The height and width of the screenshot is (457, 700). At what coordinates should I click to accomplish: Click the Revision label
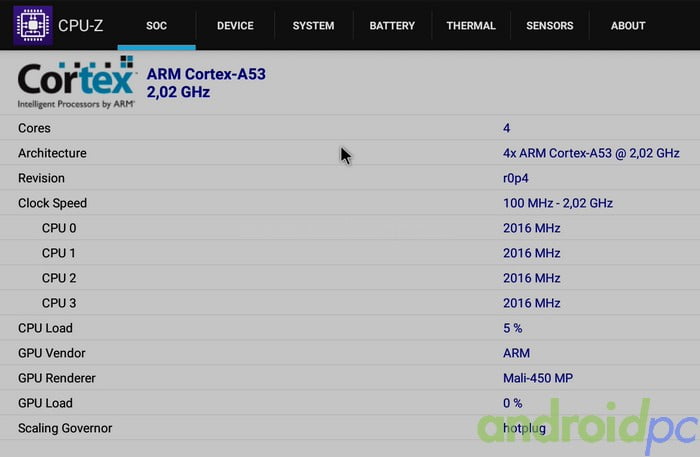(42, 178)
